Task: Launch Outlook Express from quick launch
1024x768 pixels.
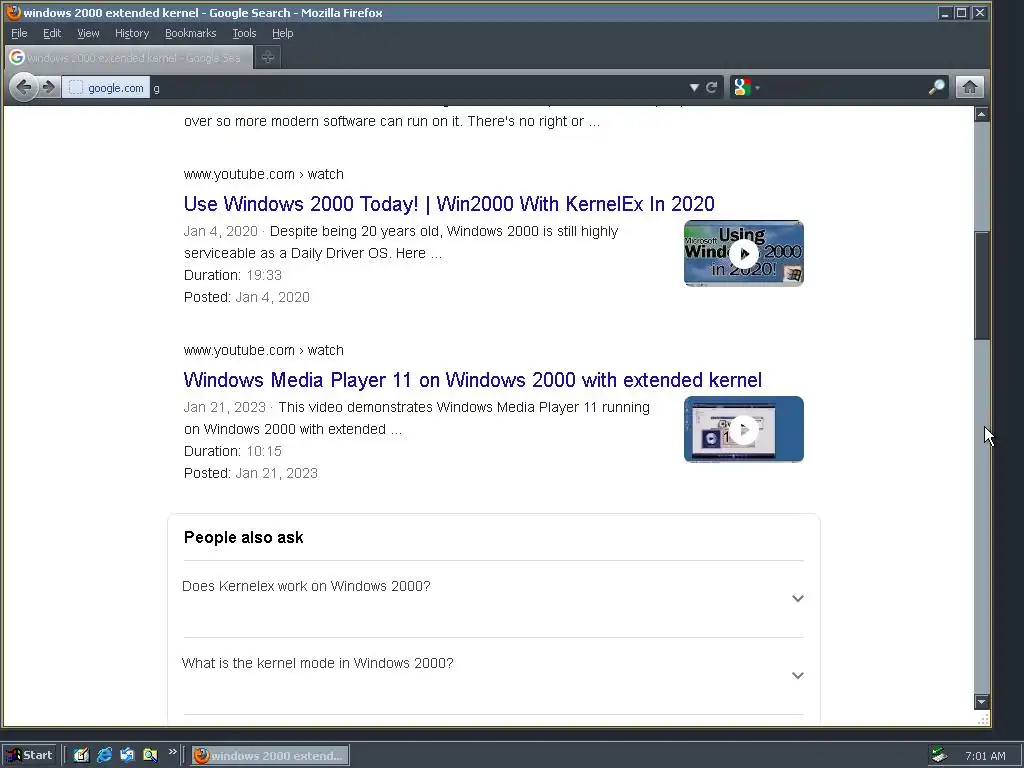Action: pos(127,756)
